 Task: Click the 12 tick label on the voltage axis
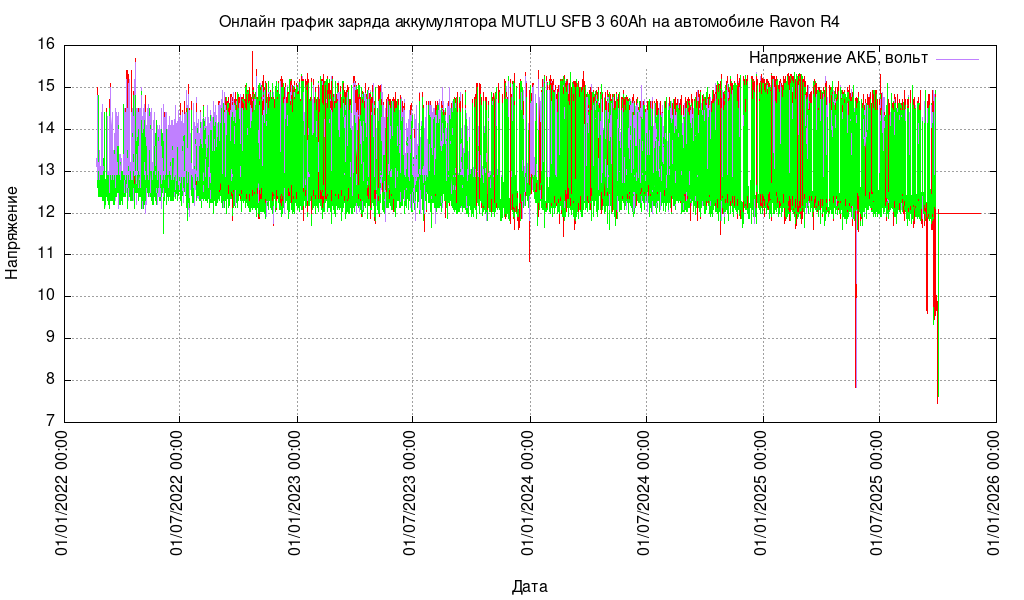(46, 213)
